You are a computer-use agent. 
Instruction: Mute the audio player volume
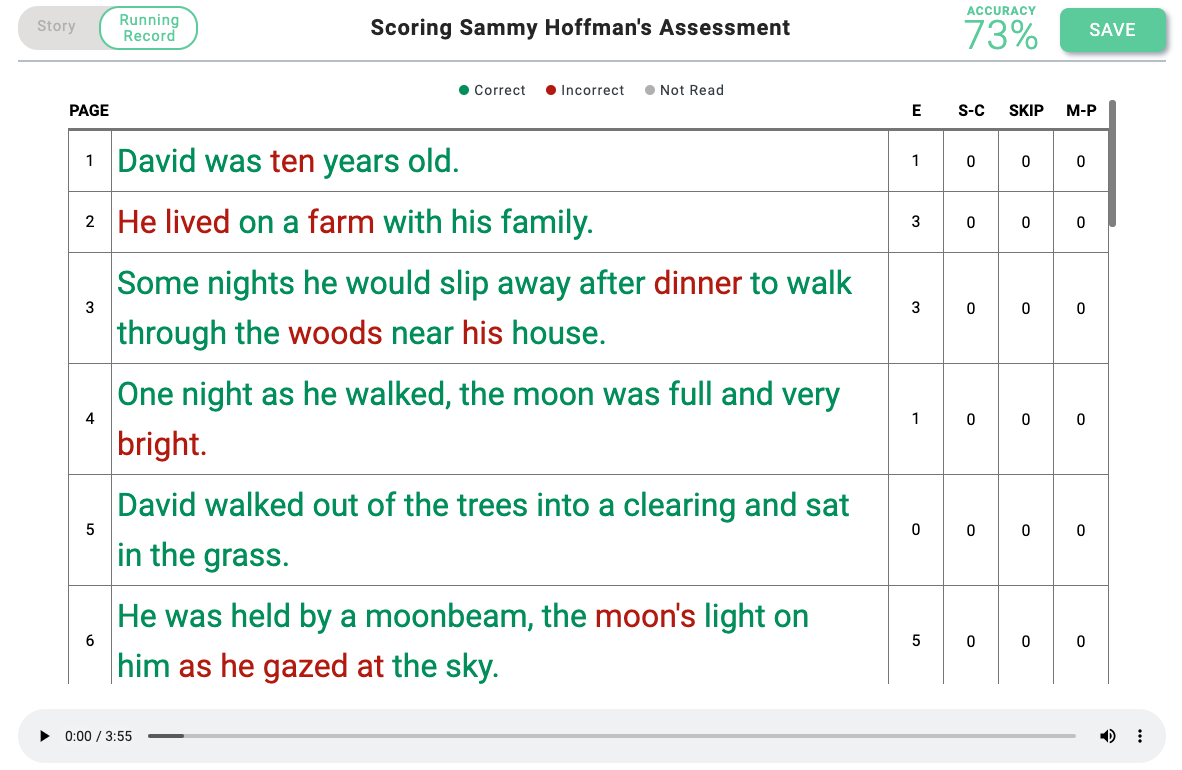click(1107, 736)
